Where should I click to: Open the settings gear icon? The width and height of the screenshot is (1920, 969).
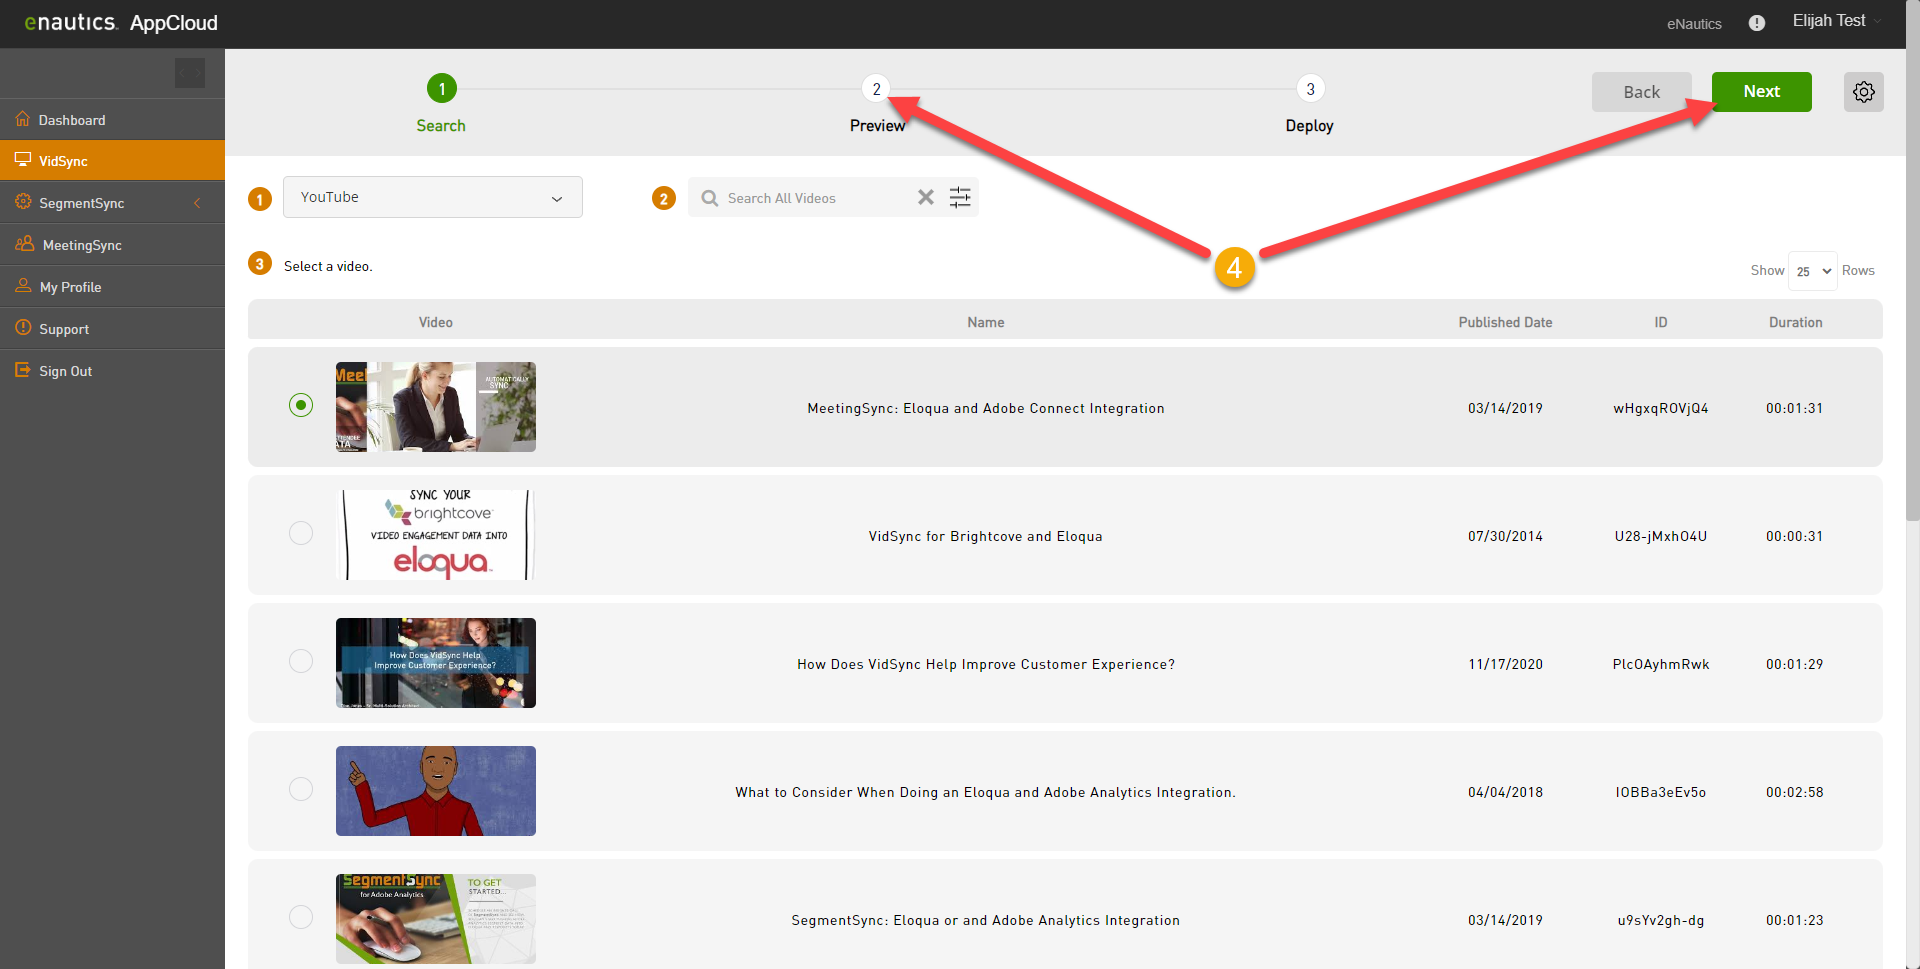click(1863, 92)
